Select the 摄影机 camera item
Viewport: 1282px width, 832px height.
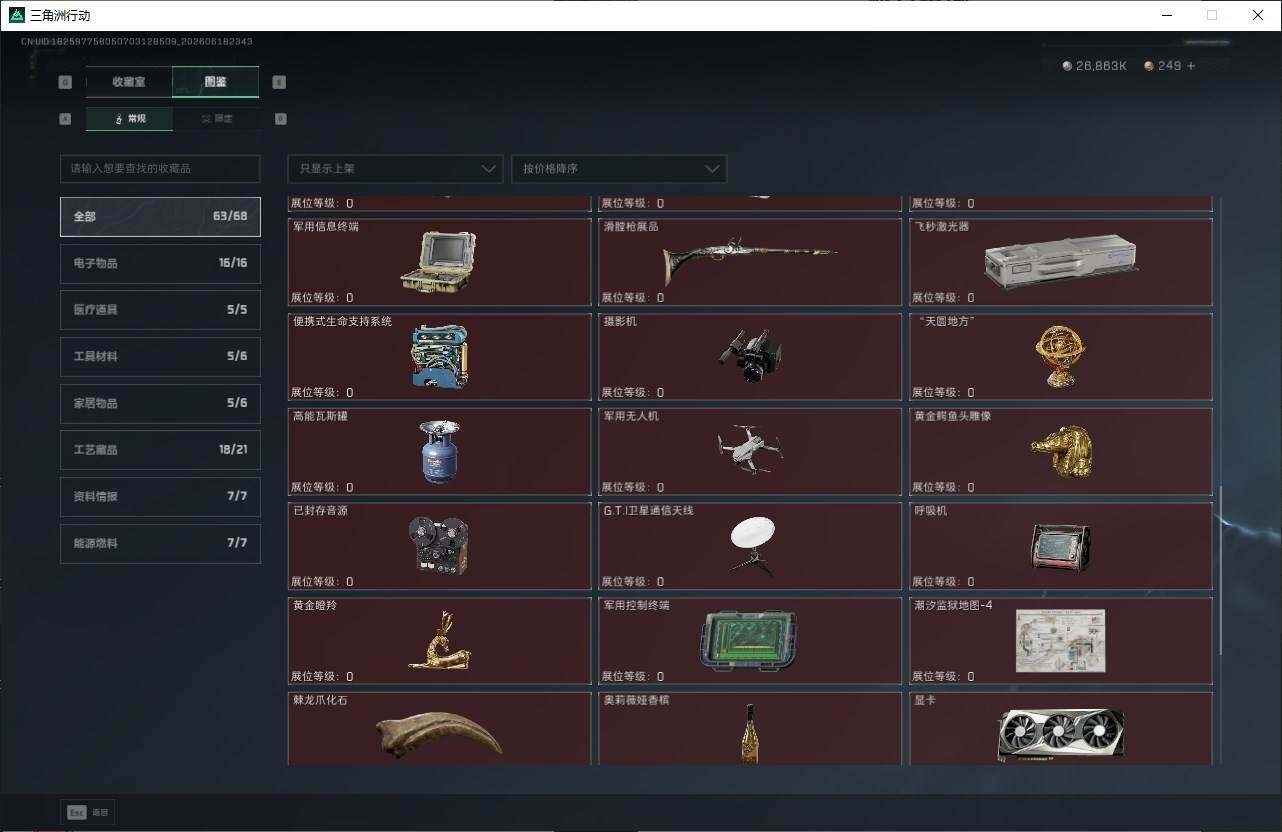pyautogui.click(x=750, y=357)
